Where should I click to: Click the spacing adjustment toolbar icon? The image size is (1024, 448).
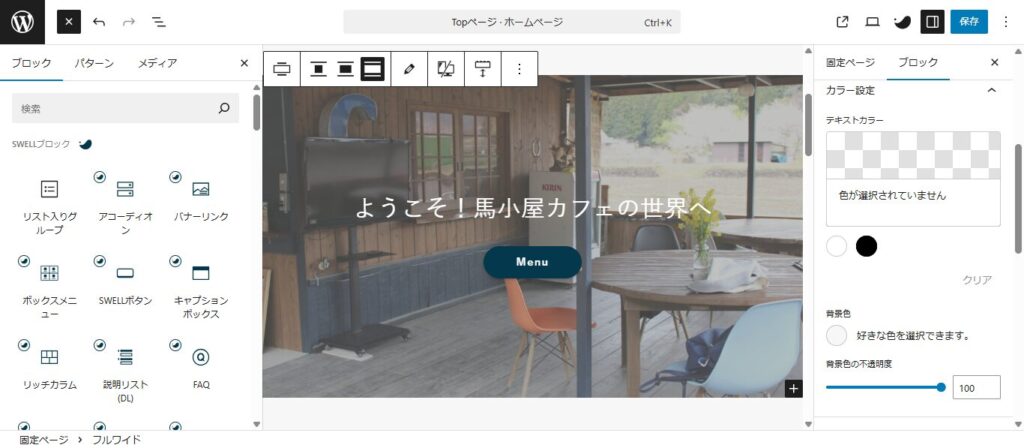(x=483, y=69)
